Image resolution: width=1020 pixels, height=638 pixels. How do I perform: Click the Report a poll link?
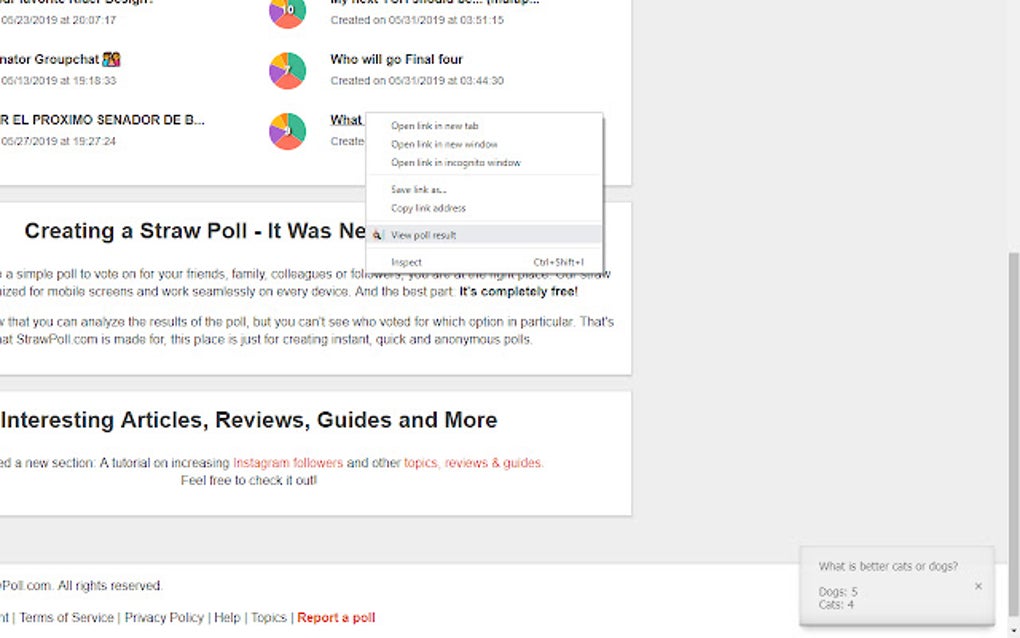click(336, 617)
